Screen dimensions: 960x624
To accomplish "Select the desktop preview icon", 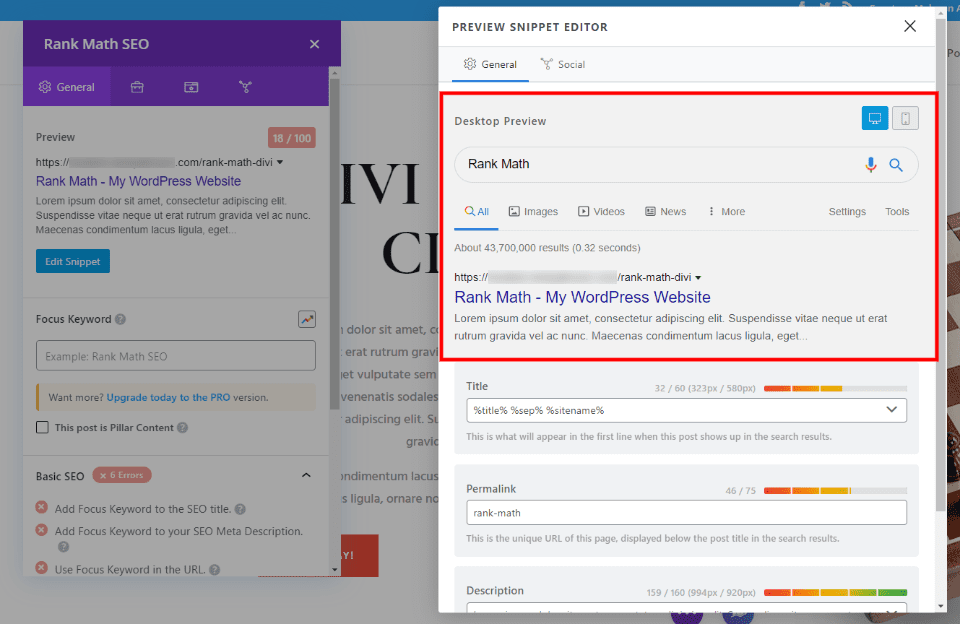I will [875, 117].
